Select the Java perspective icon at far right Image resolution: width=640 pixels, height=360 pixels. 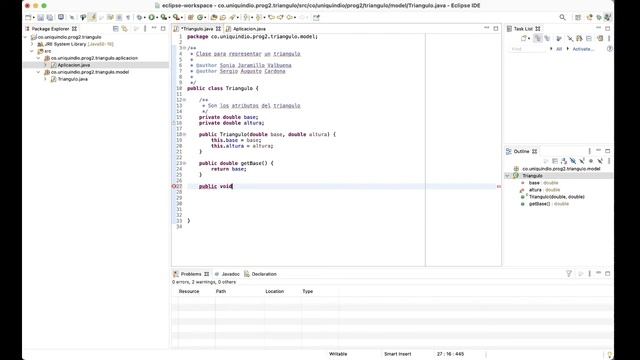[608, 18]
